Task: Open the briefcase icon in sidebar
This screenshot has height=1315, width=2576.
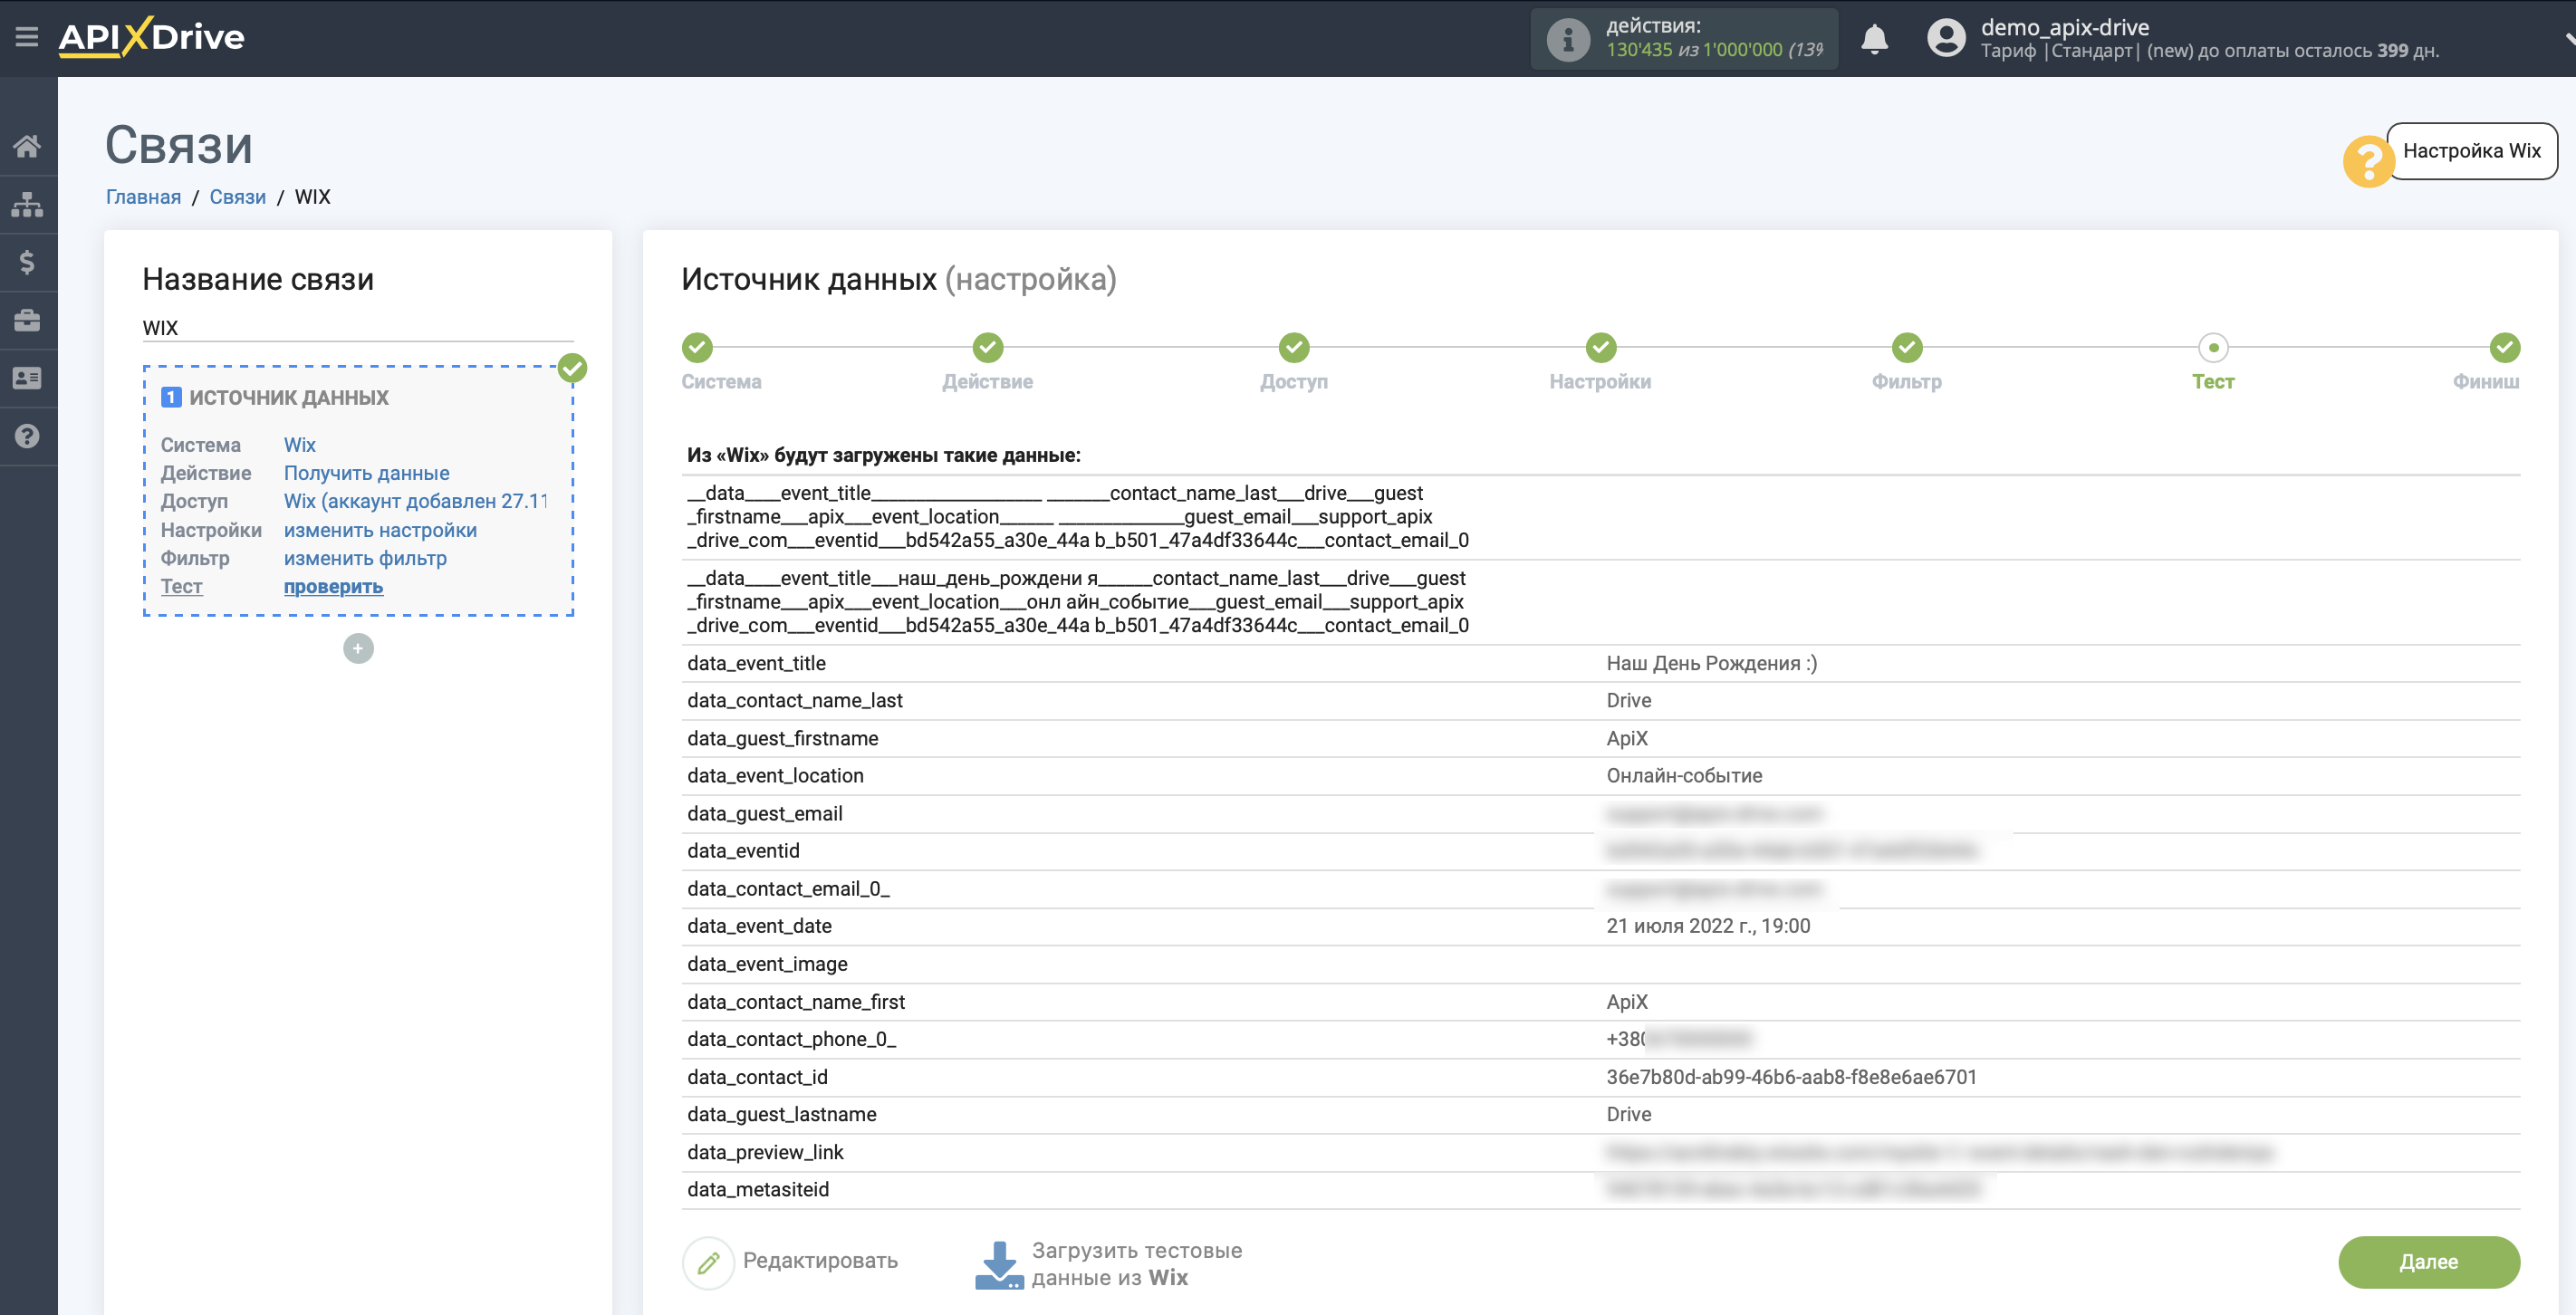Action: click(27, 320)
